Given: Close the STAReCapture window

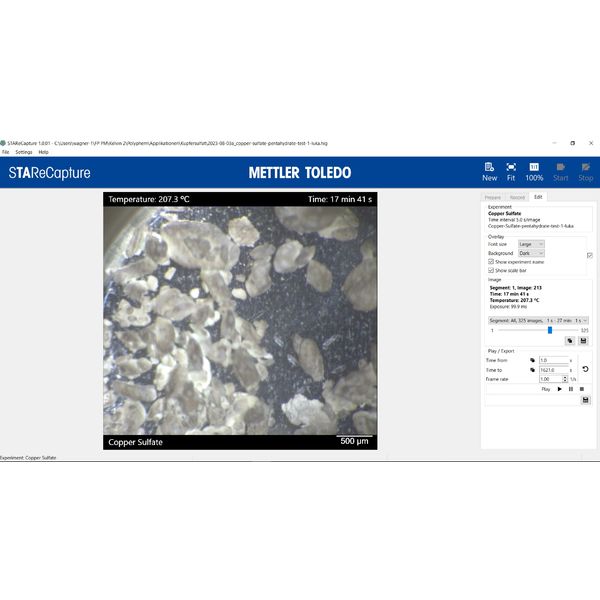Looking at the screenshot, I should pyautogui.click(x=591, y=143).
